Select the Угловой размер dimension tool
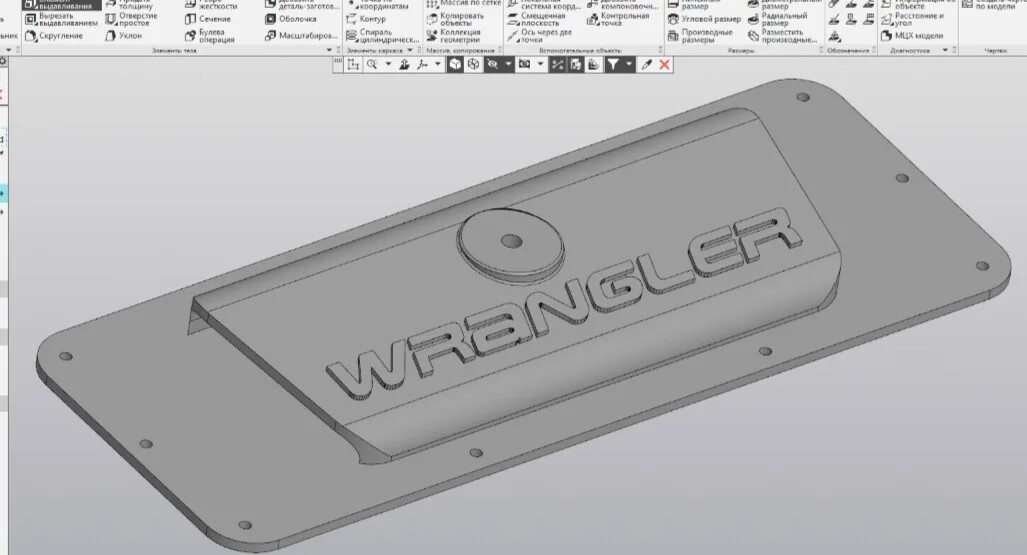This screenshot has height=555, width=1027. [x=704, y=19]
